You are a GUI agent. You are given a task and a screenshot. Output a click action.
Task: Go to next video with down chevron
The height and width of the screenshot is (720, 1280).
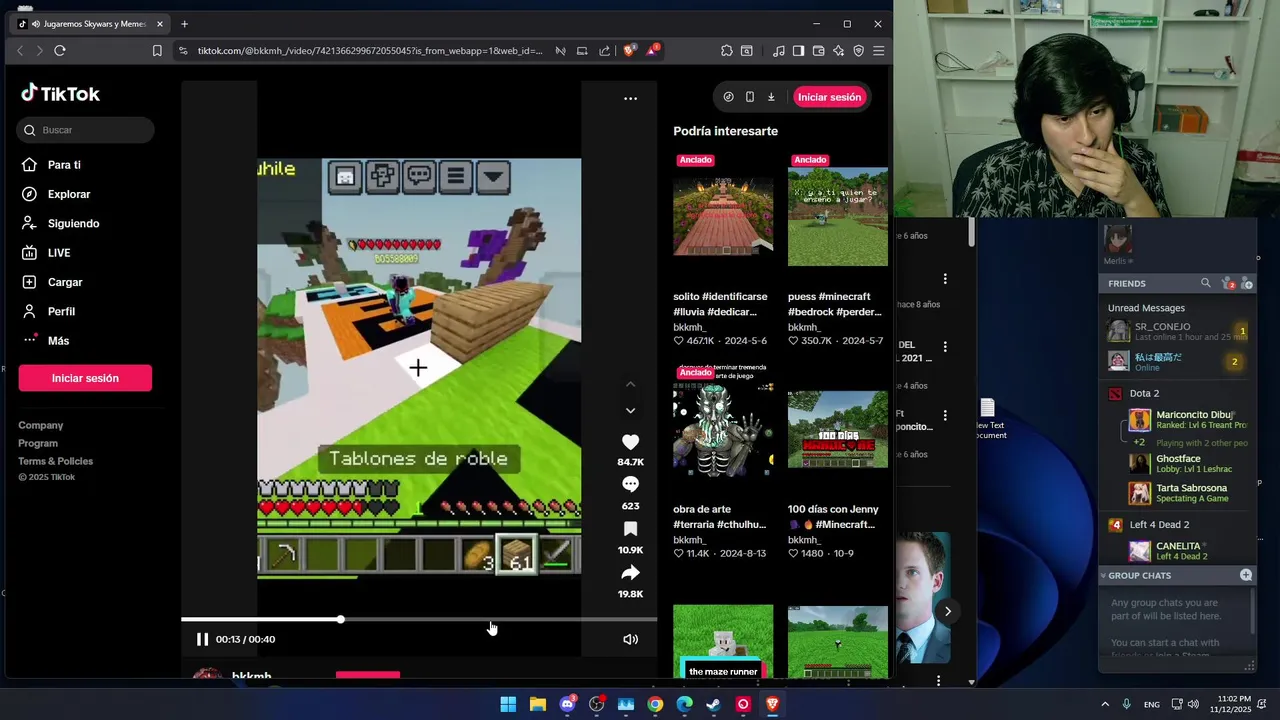tap(630, 410)
